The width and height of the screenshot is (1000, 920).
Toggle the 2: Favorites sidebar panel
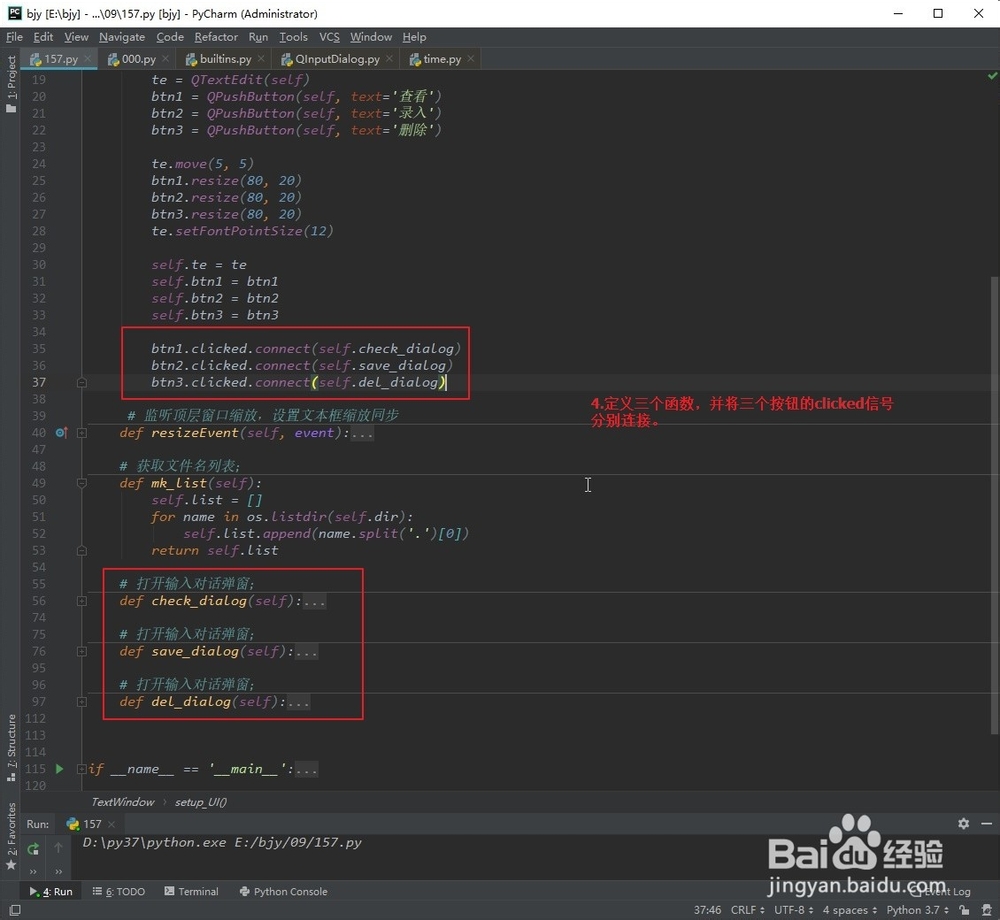click(x=10, y=833)
